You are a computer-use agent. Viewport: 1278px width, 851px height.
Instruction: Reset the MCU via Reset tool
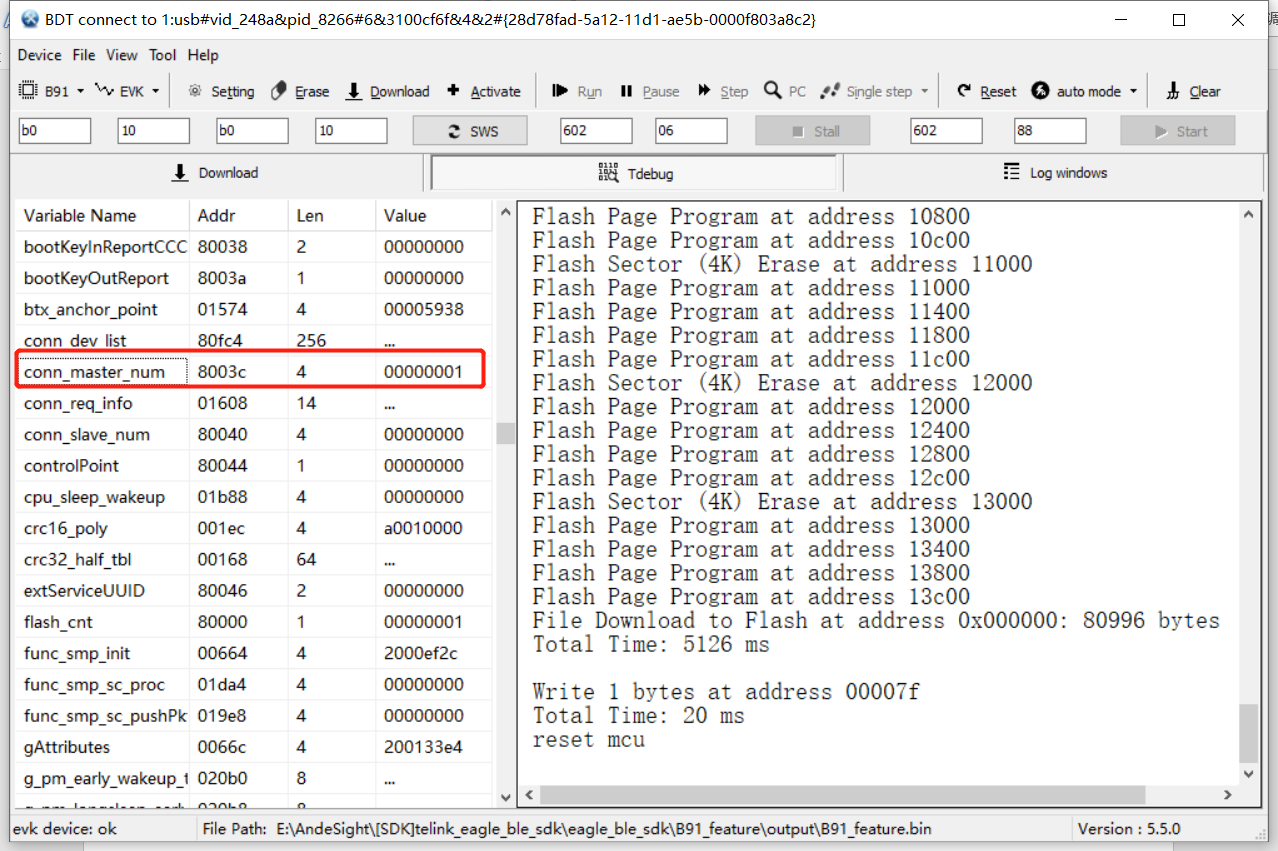(986, 91)
